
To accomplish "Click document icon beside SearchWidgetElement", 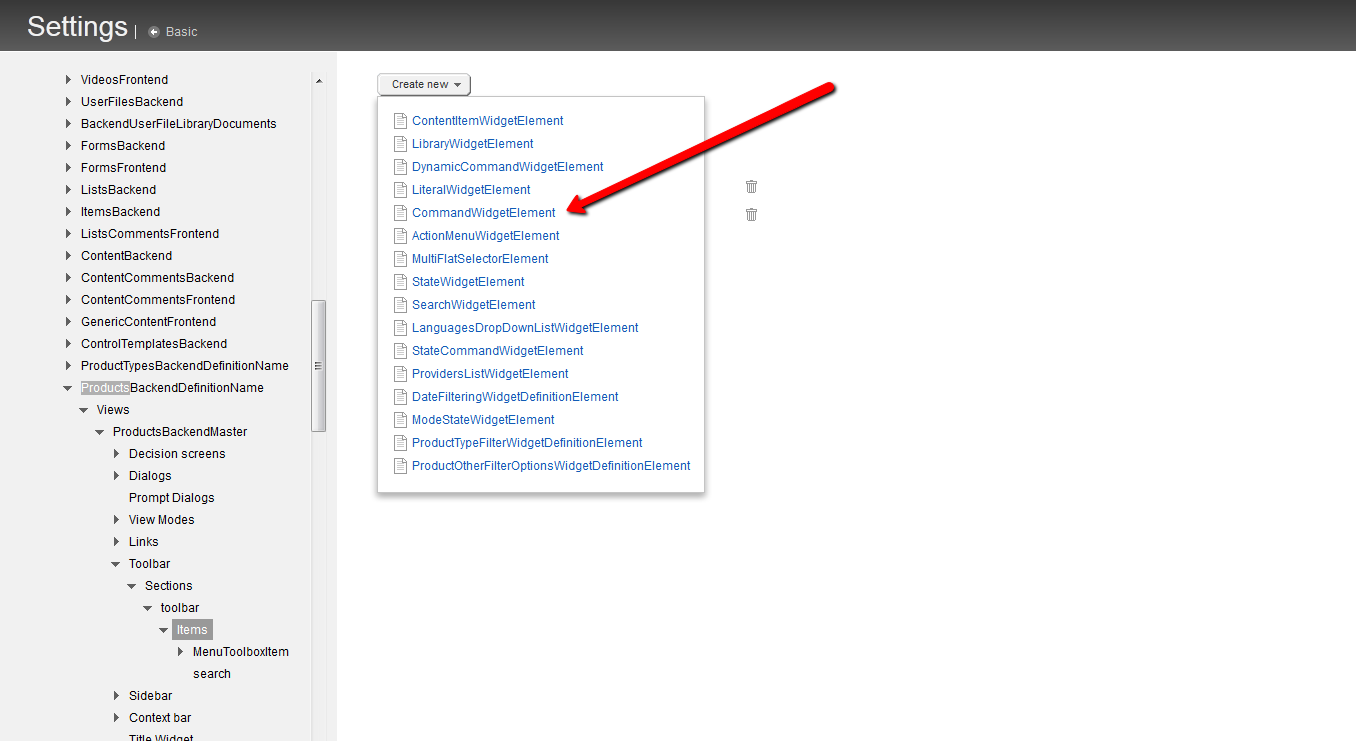I will [x=400, y=305].
